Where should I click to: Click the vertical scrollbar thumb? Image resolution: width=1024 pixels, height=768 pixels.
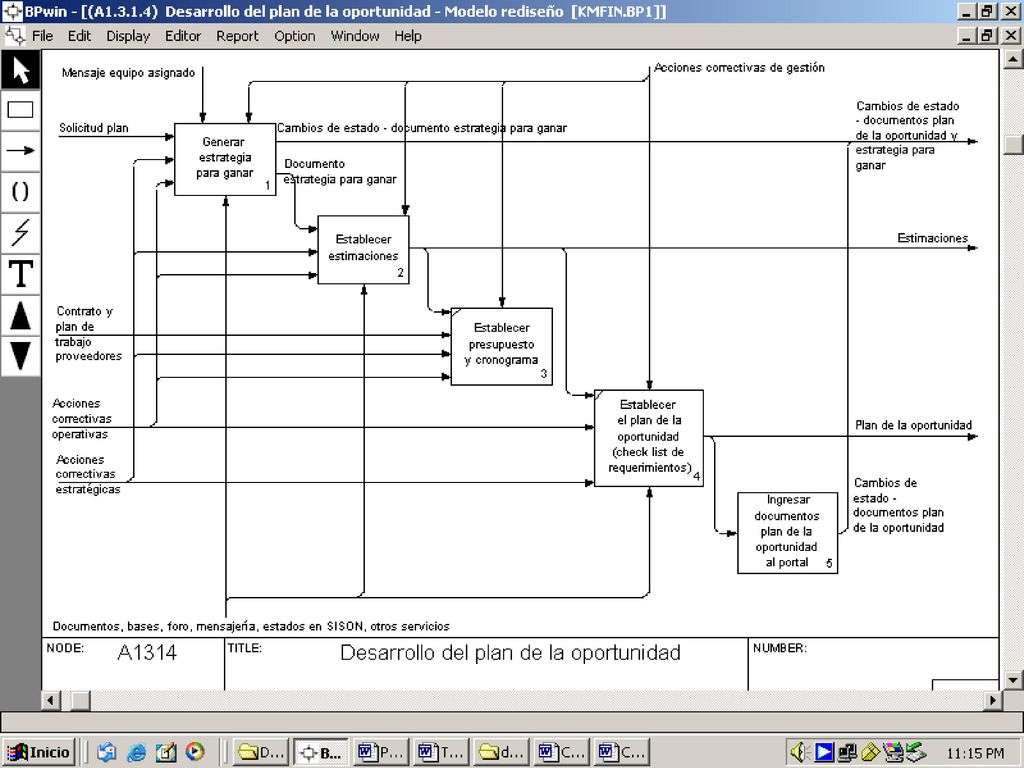tap(1012, 144)
